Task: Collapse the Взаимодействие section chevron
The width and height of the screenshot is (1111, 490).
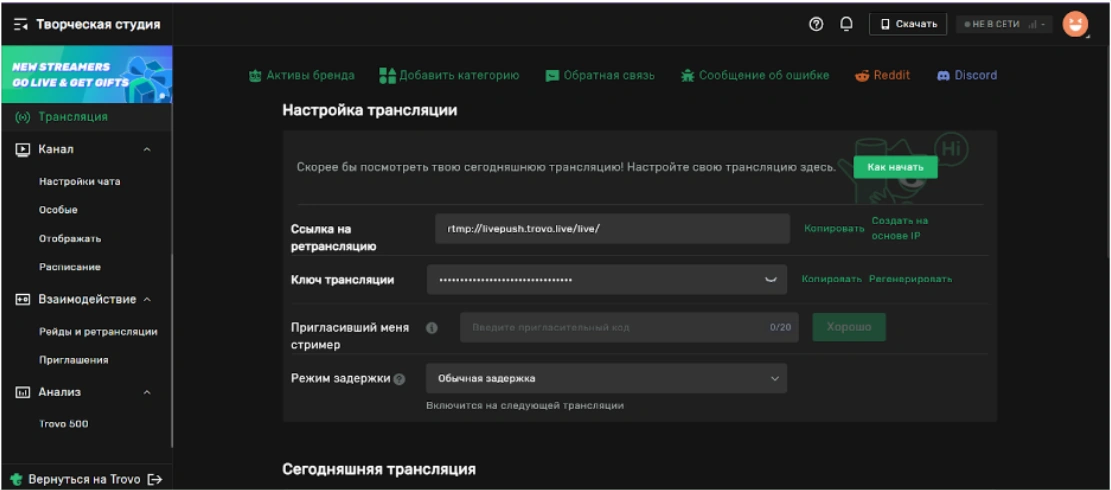Action: 147,300
